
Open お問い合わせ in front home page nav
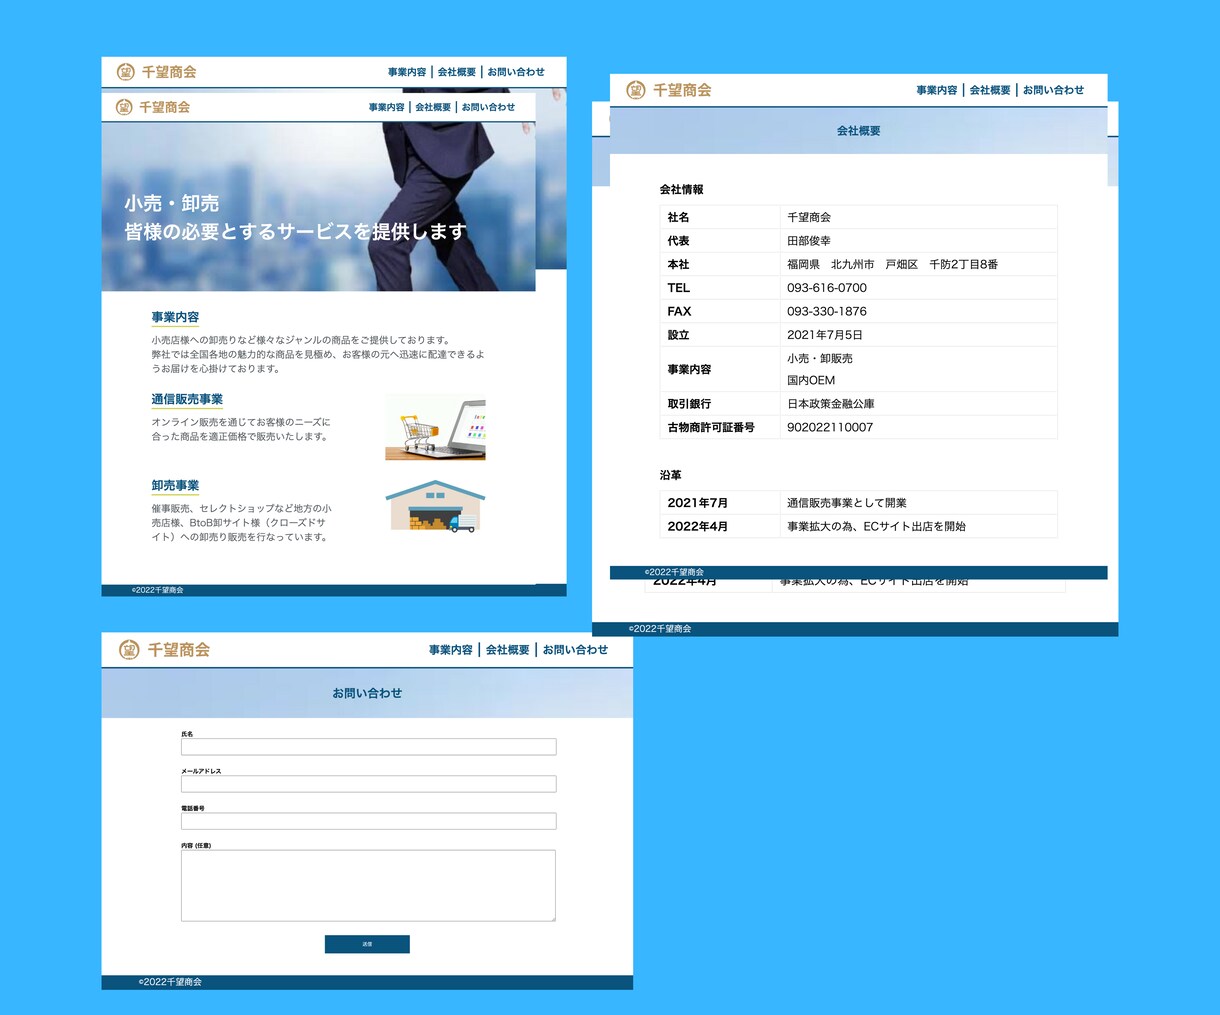click(x=488, y=107)
